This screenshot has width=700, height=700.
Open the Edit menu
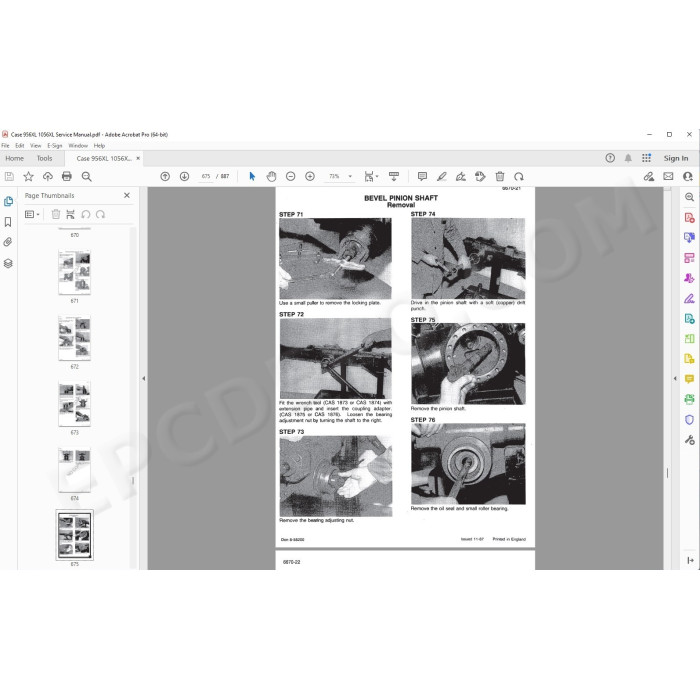coord(20,146)
